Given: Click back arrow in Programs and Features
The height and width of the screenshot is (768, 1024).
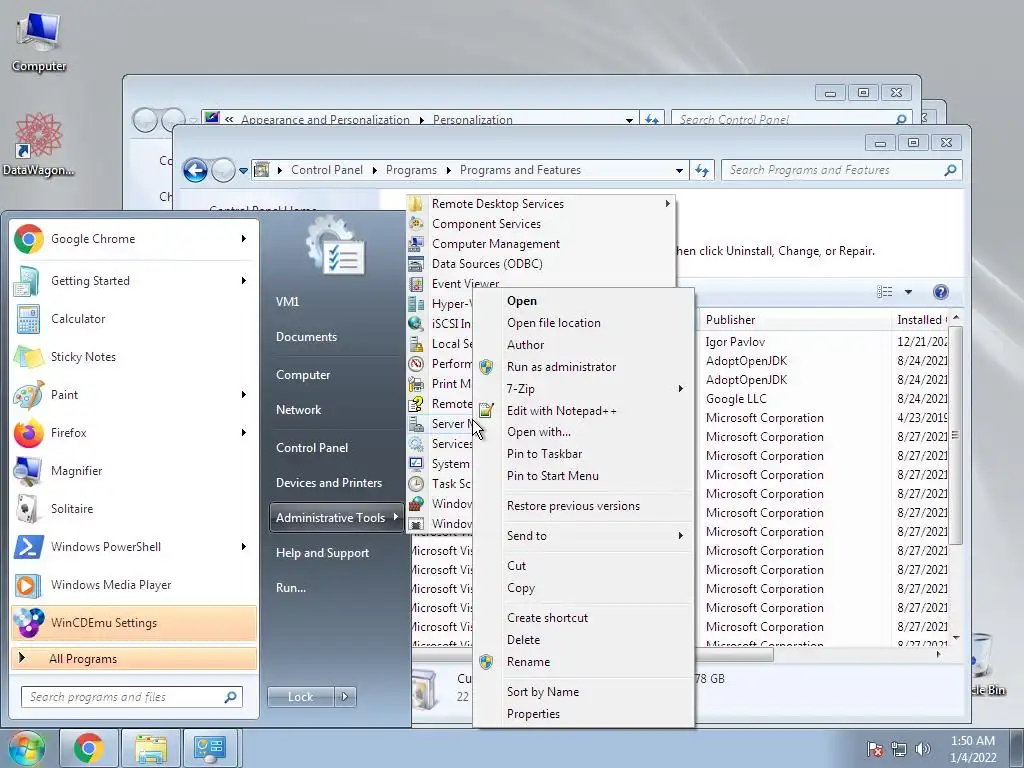Looking at the screenshot, I should pos(195,170).
